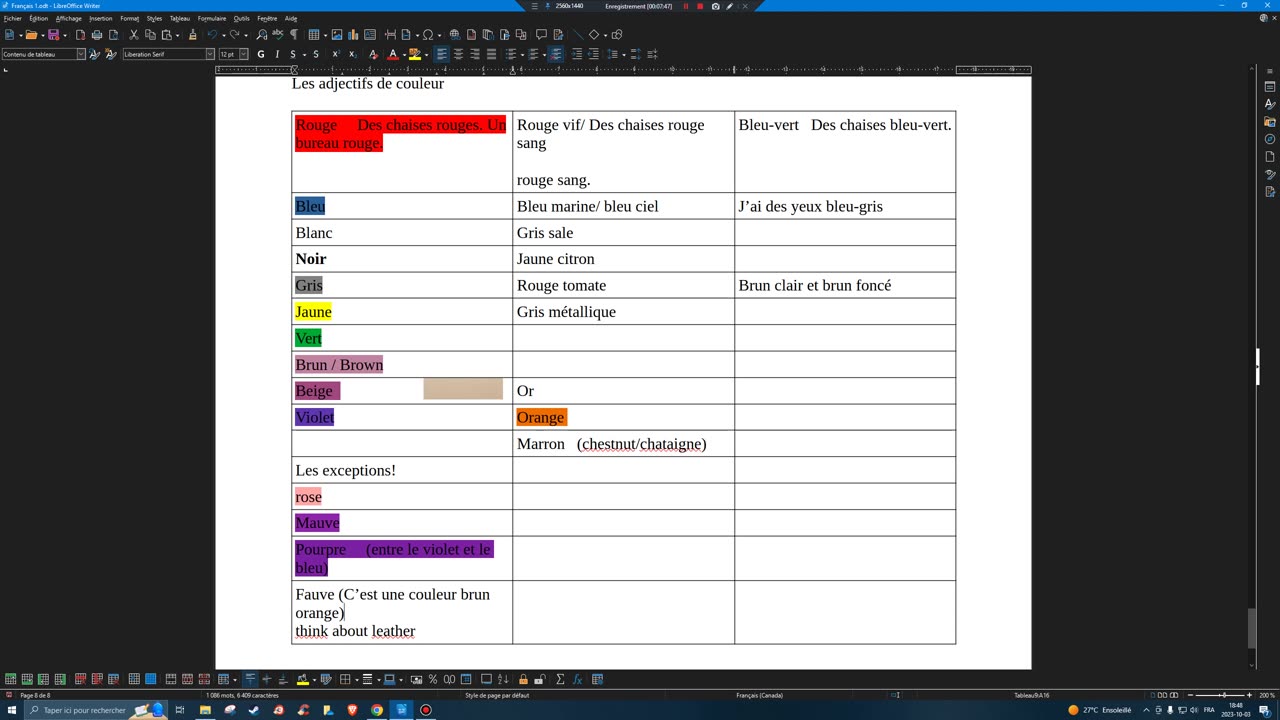Open sidebar Properties panel icon
This screenshot has height=720, width=1280.
pyautogui.click(x=1270, y=87)
